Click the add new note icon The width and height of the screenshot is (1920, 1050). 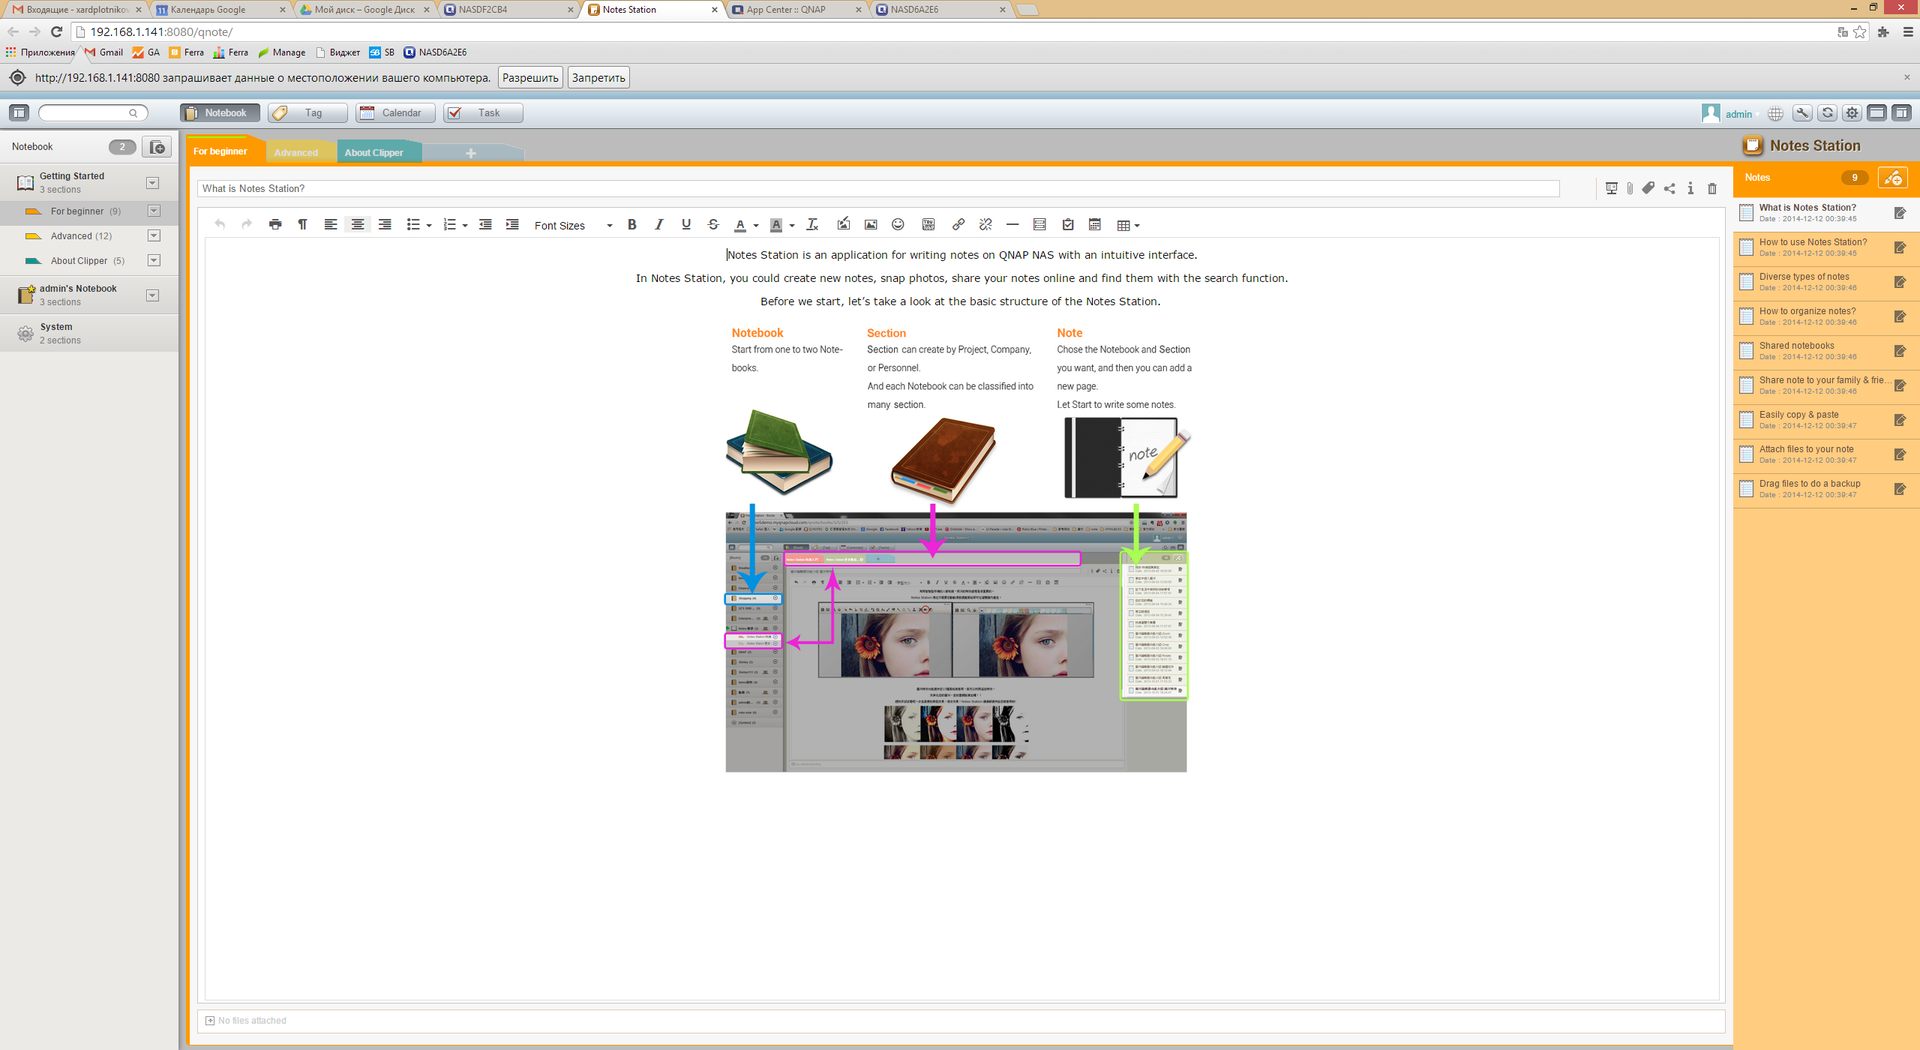coord(1892,178)
